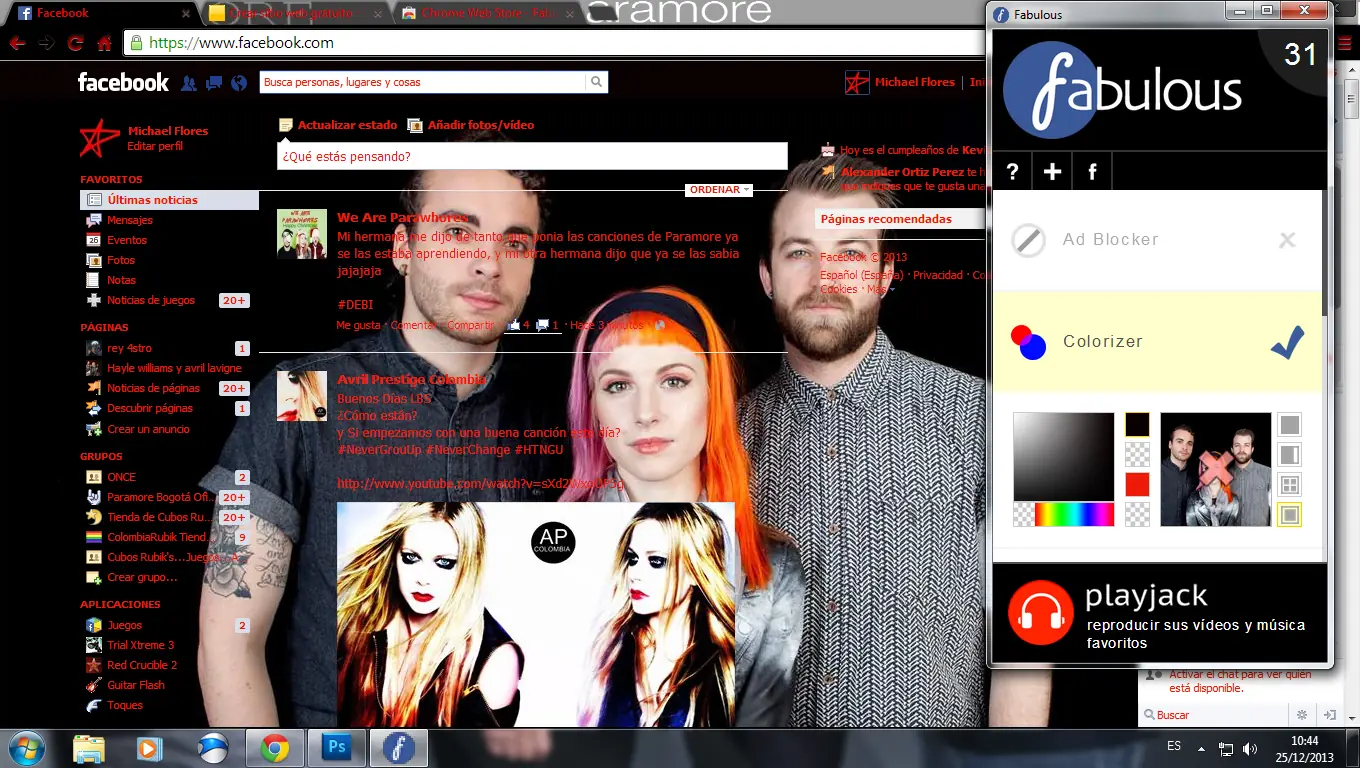Click Editar perfil link
This screenshot has height=768, width=1360.
coord(155,146)
